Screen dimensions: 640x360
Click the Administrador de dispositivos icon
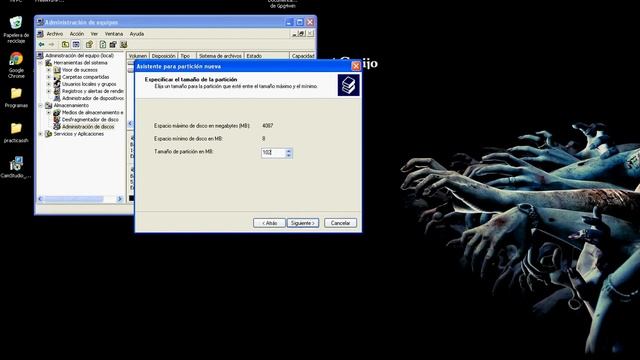pyautogui.click(x=57, y=98)
